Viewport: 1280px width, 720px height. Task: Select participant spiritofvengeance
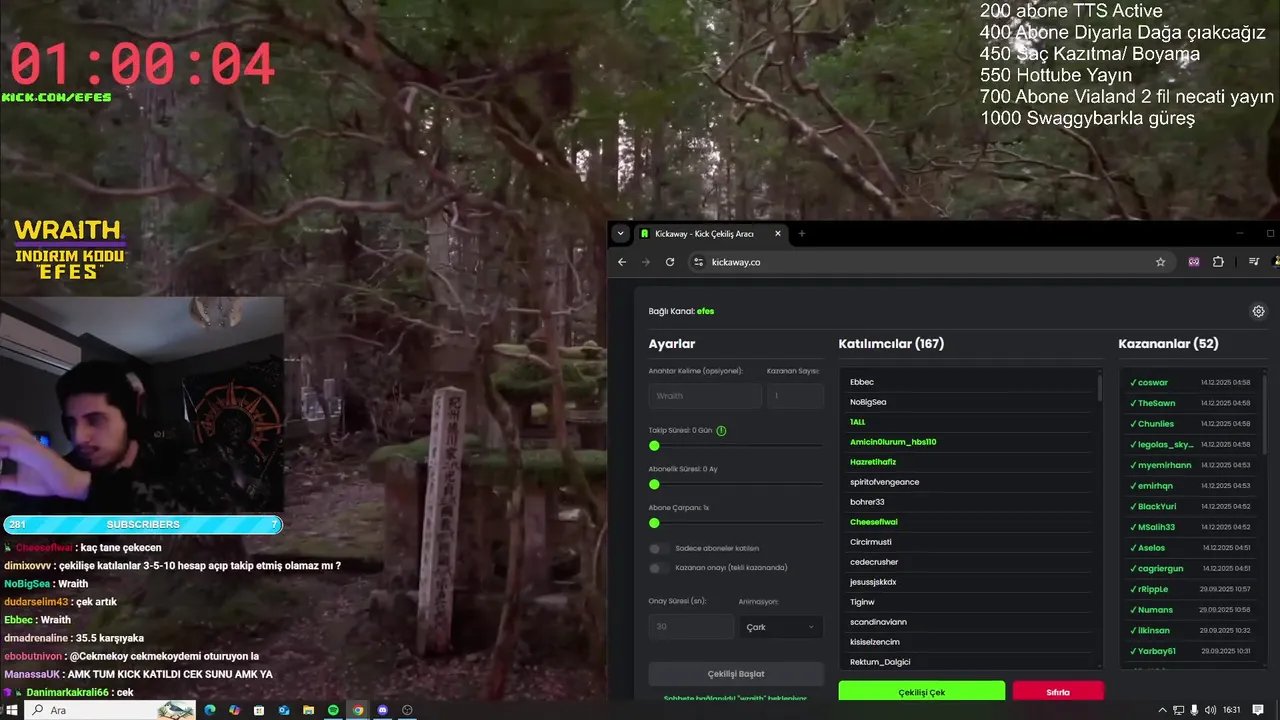(884, 482)
